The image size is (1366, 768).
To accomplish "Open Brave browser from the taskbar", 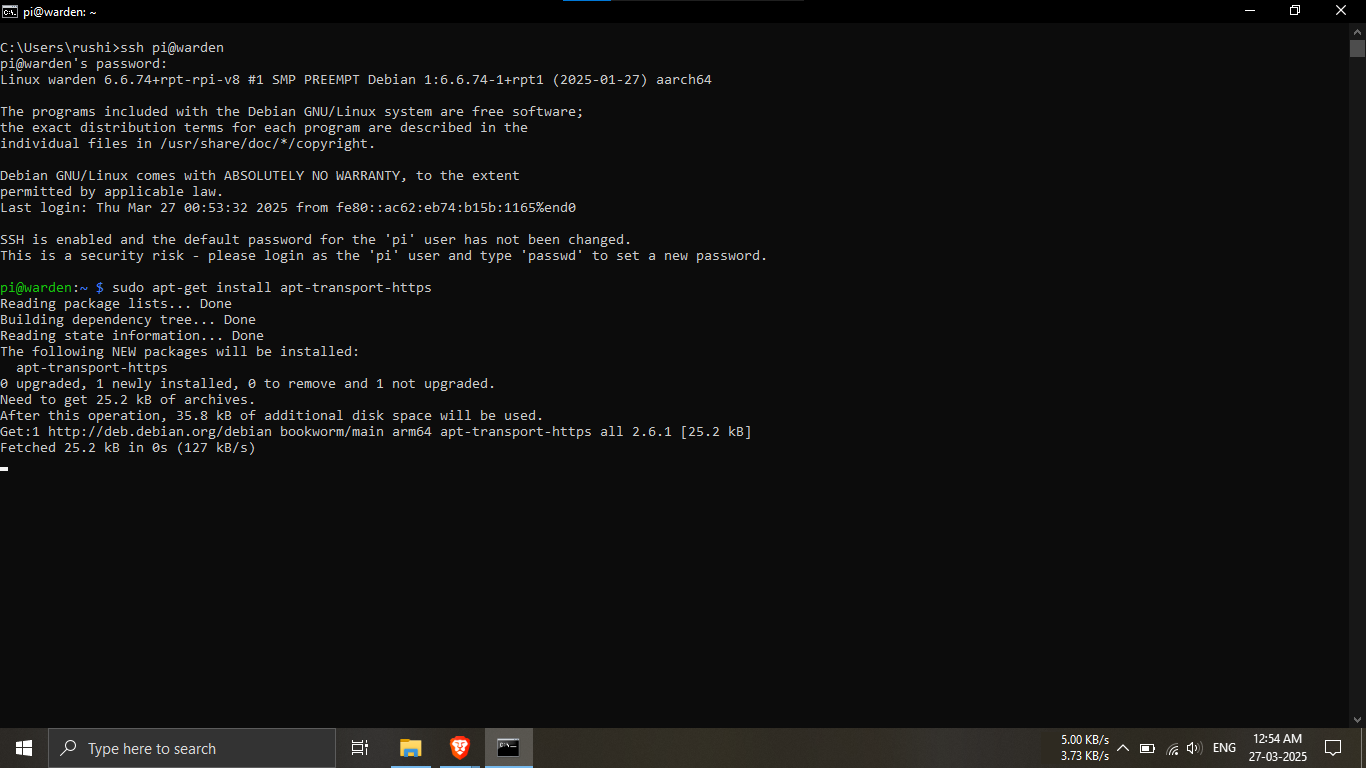I will tap(459, 748).
